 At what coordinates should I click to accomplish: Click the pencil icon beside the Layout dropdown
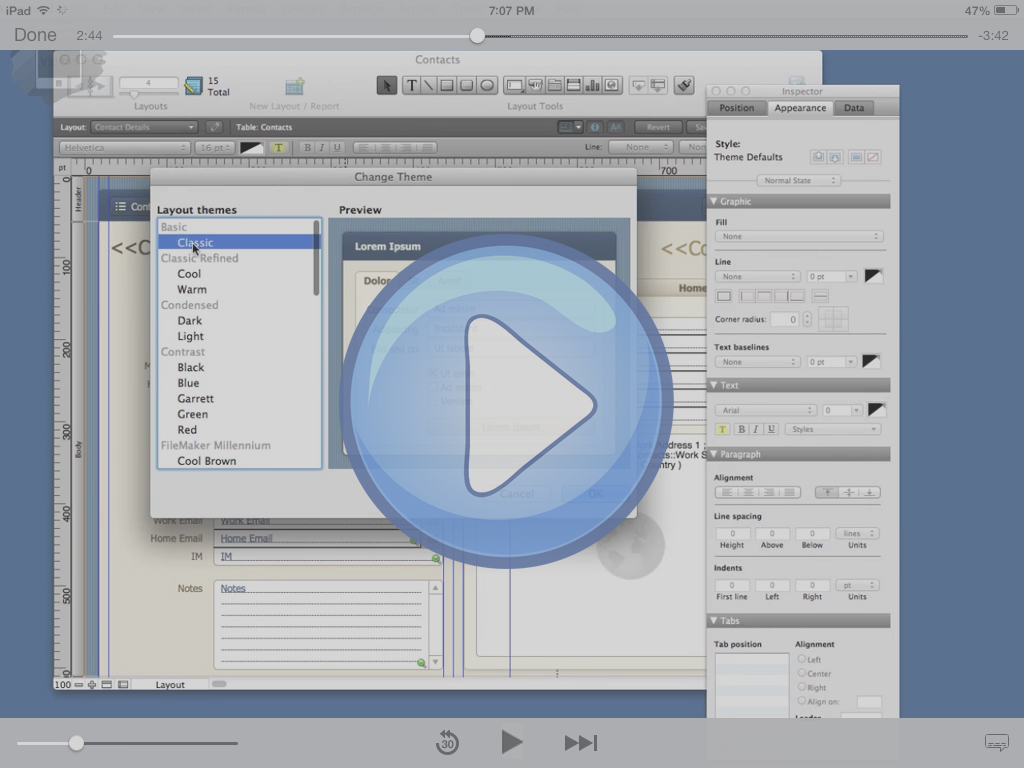[x=214, y=127]
